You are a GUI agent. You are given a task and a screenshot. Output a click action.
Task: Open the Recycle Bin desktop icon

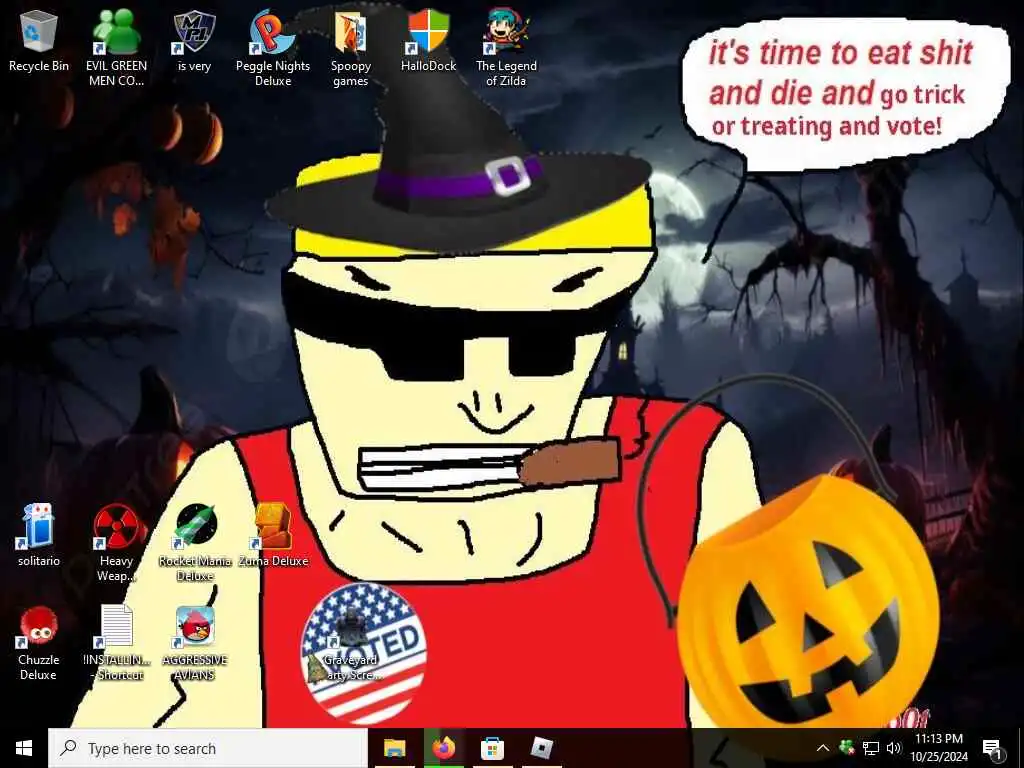[39, 40]
